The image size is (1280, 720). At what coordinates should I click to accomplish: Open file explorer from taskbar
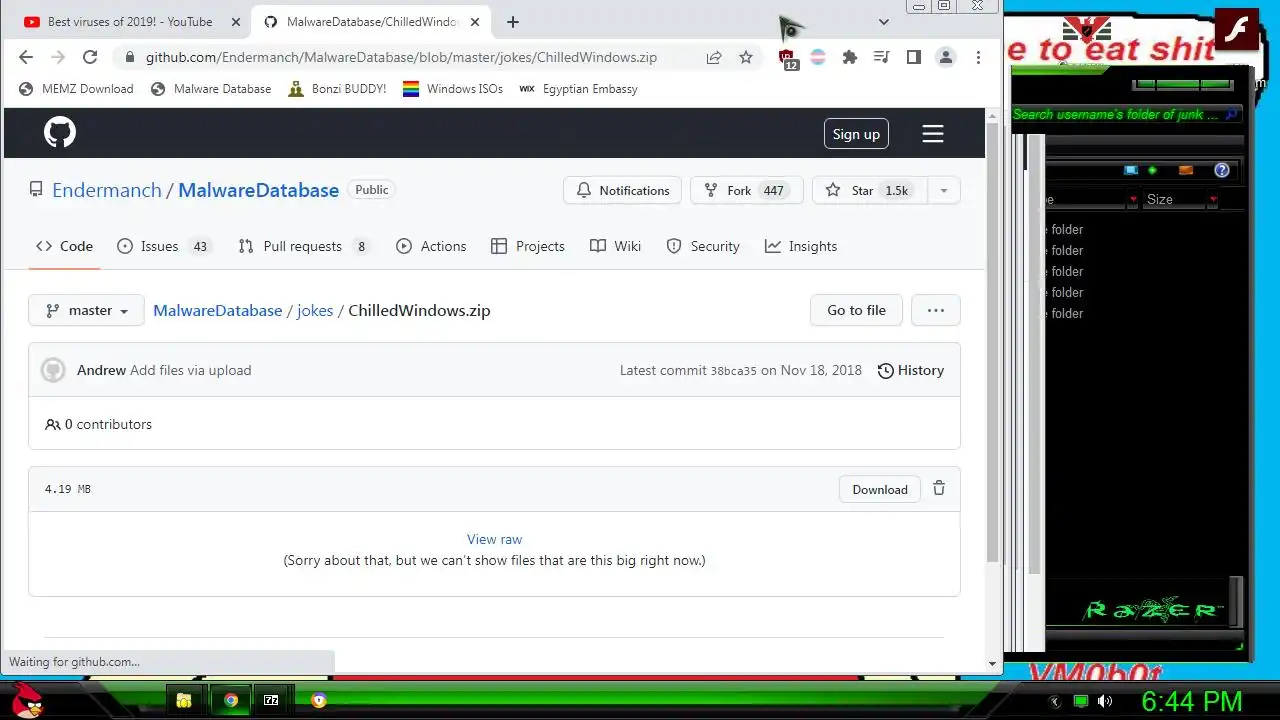coord(184,700)
